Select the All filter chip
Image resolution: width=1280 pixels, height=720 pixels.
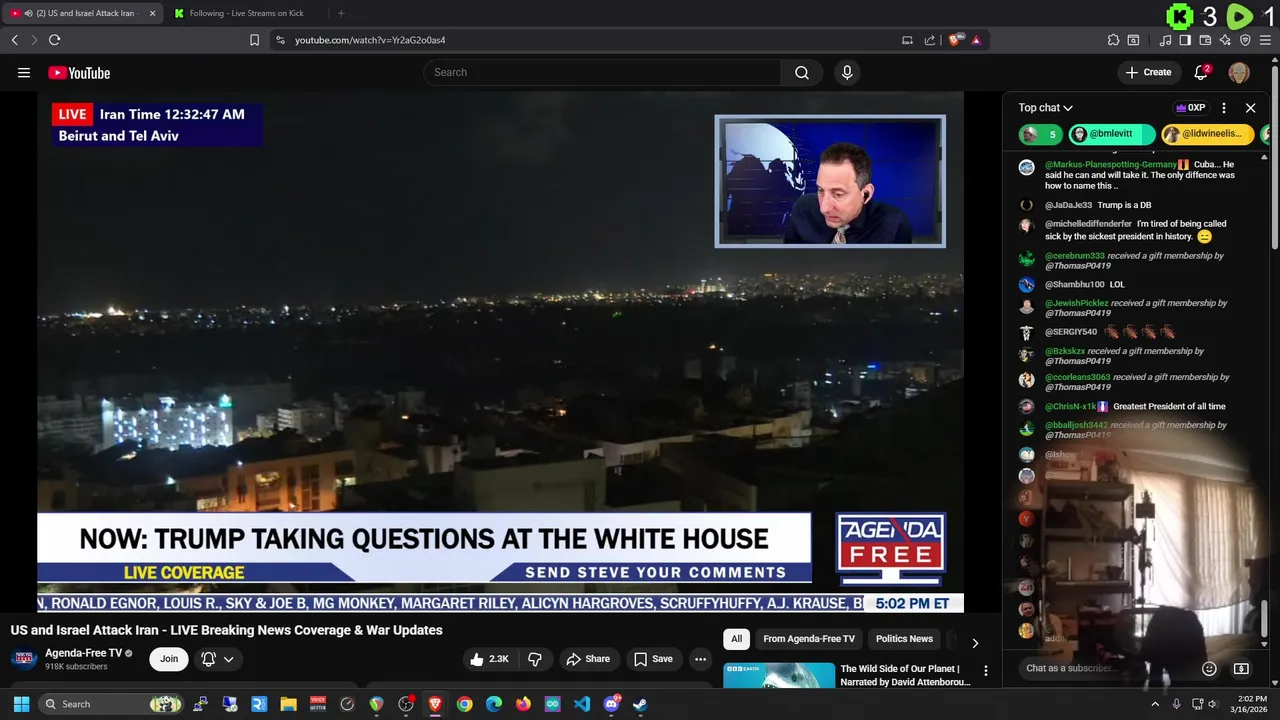(736, 639)
